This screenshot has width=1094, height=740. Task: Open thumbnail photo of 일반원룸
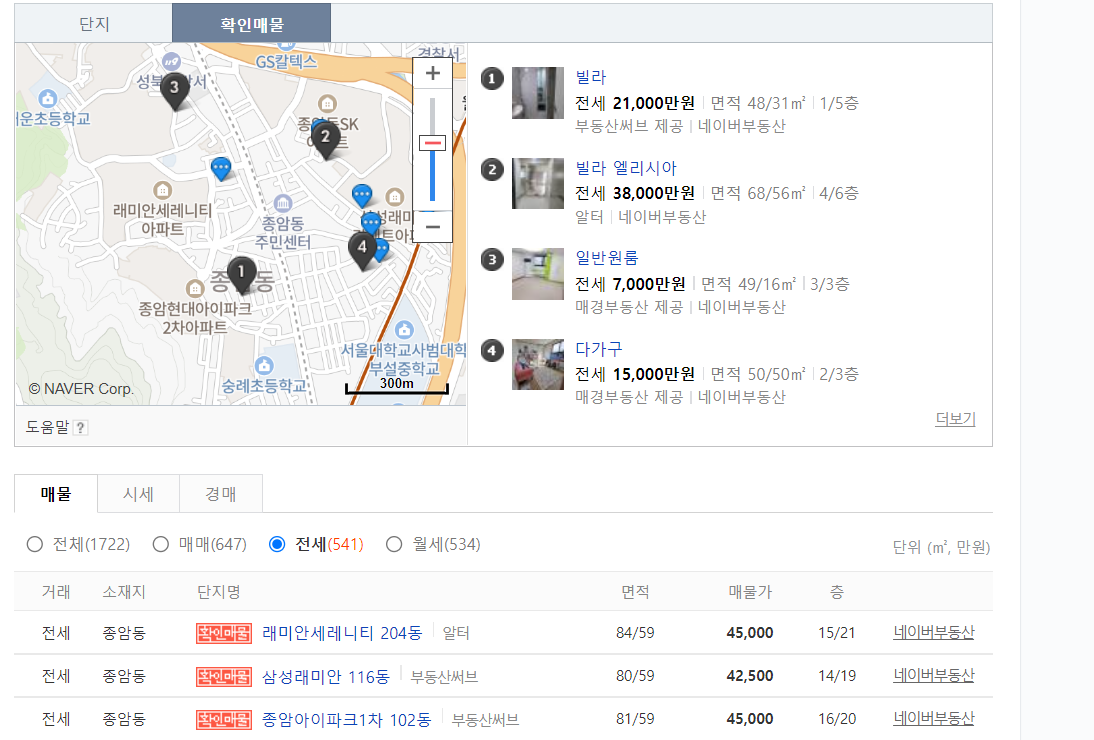click(x=538, y=274)
